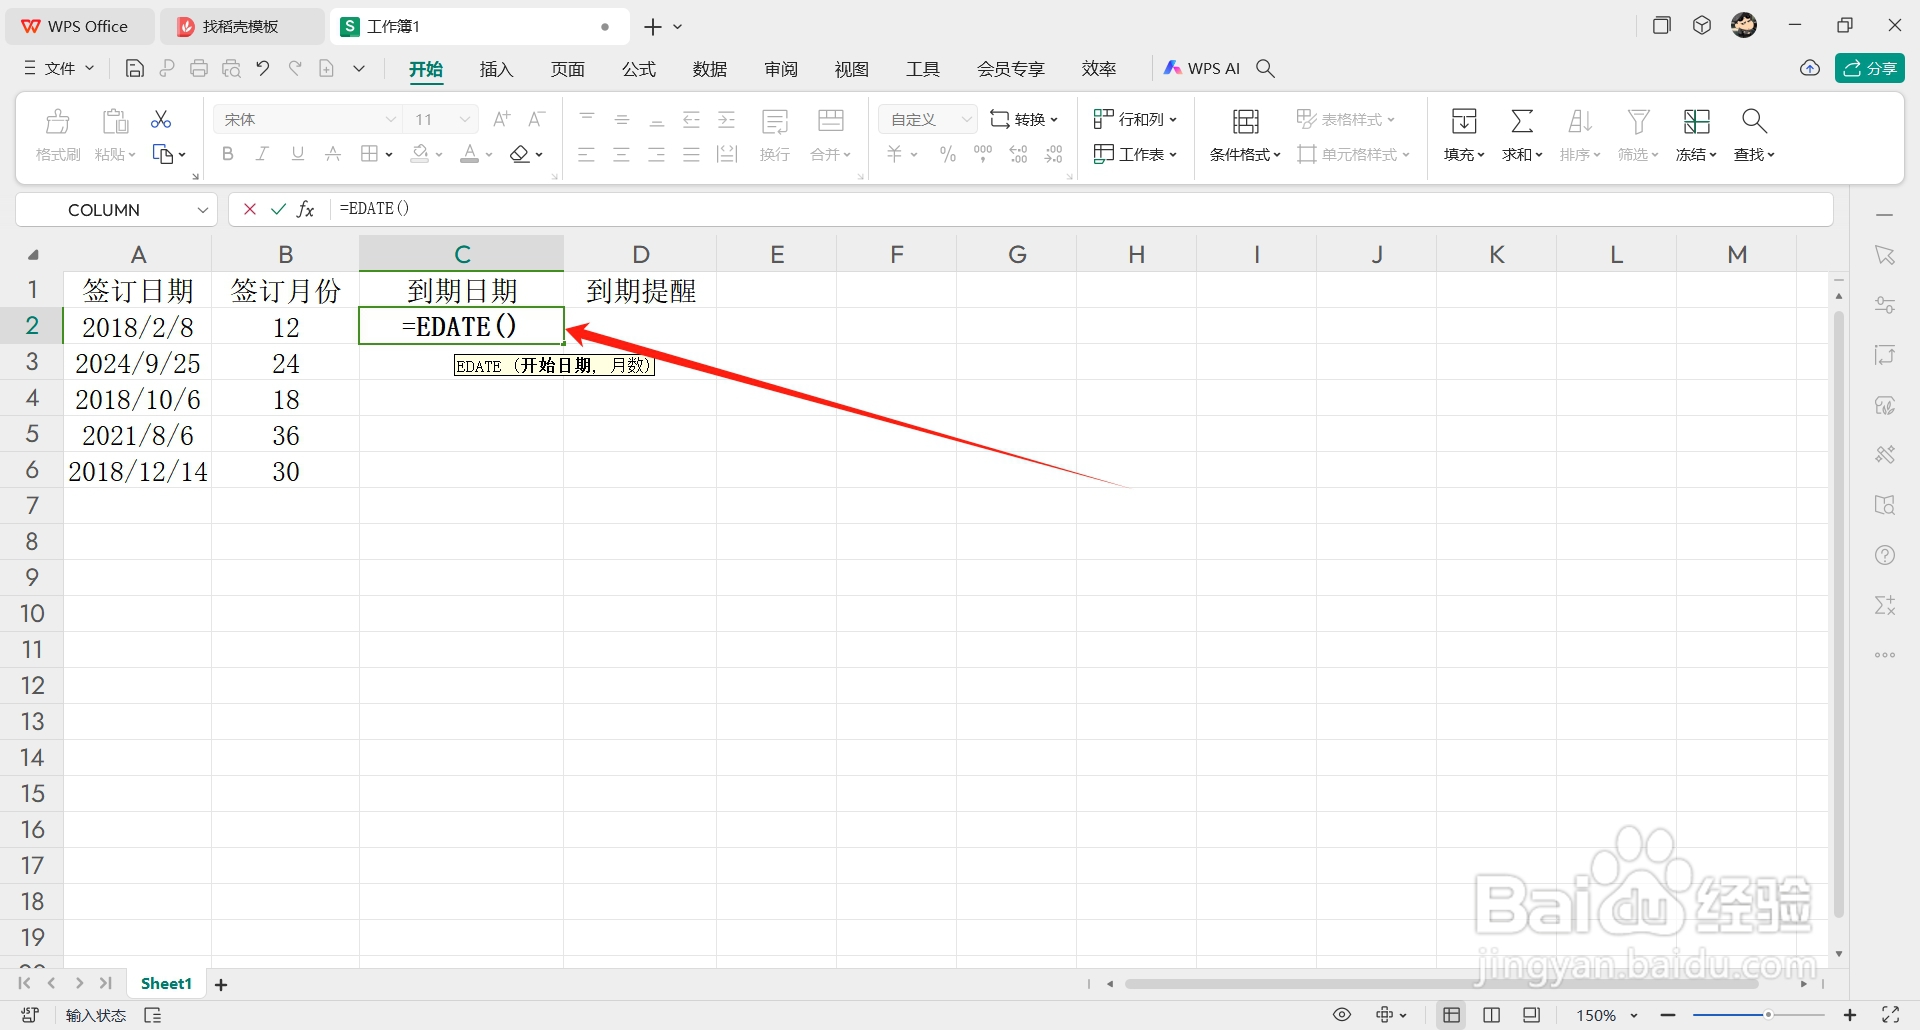Select cell B5 with value 36
Viewport: 1920px width, 1030px height.
(286, 435)
